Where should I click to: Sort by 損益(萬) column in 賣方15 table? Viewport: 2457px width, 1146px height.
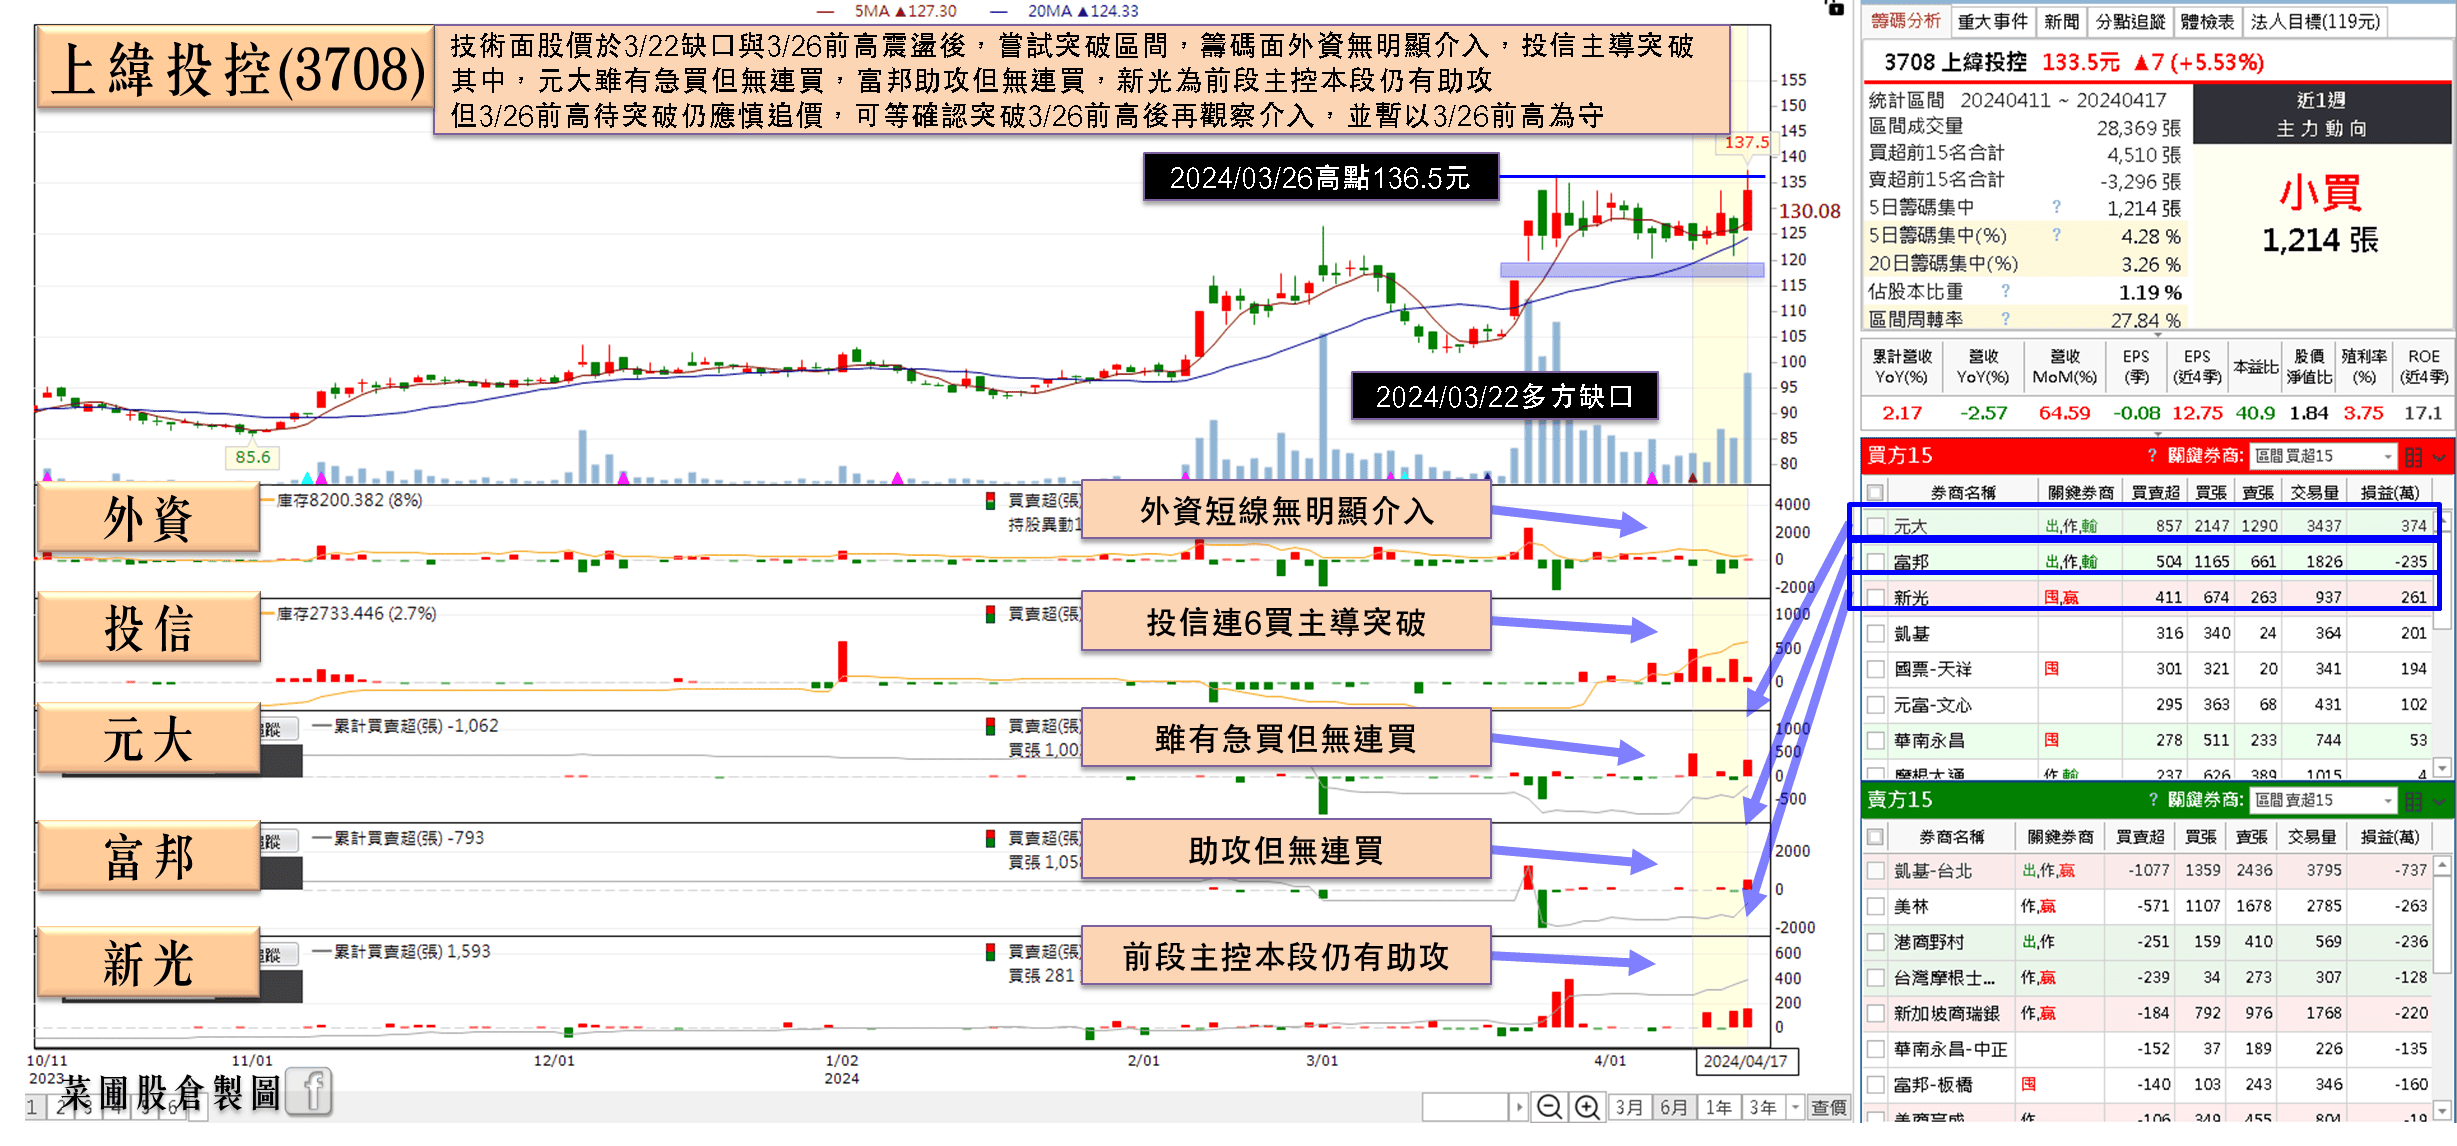pyautogui.click(x=2390, y=837)
